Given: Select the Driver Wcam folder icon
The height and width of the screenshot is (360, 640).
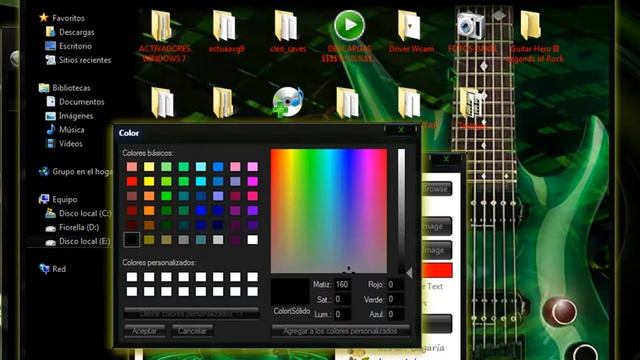Looking at the screenshot, I should click(x=409, y=25).
